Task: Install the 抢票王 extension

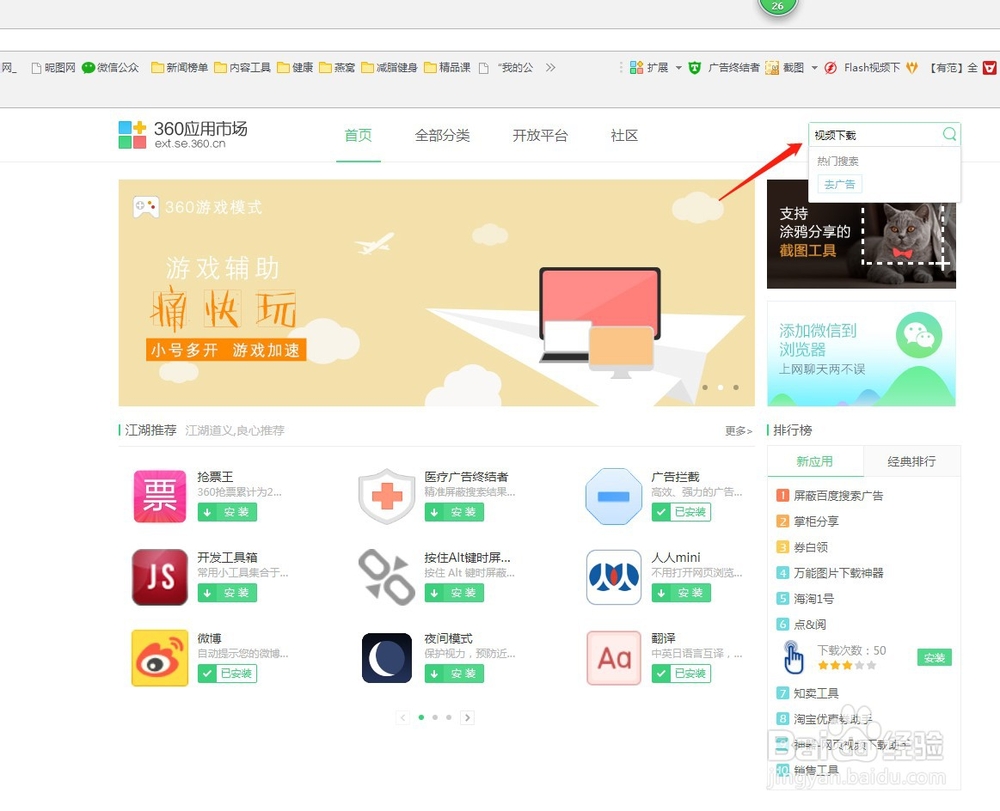Action: coord(227,512)
